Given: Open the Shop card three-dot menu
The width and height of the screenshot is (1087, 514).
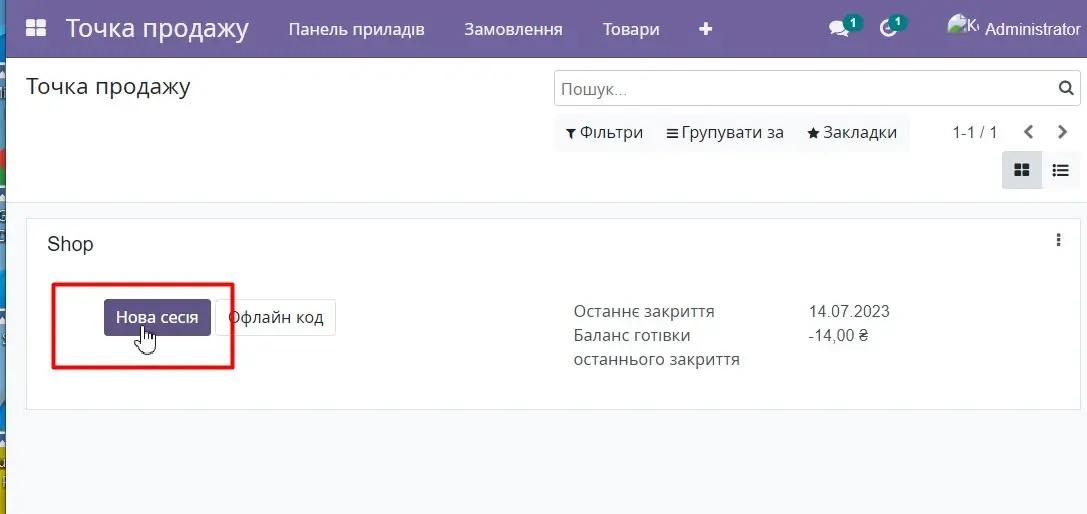Looking at the screenshot, I should click(x=1058, y=240).
